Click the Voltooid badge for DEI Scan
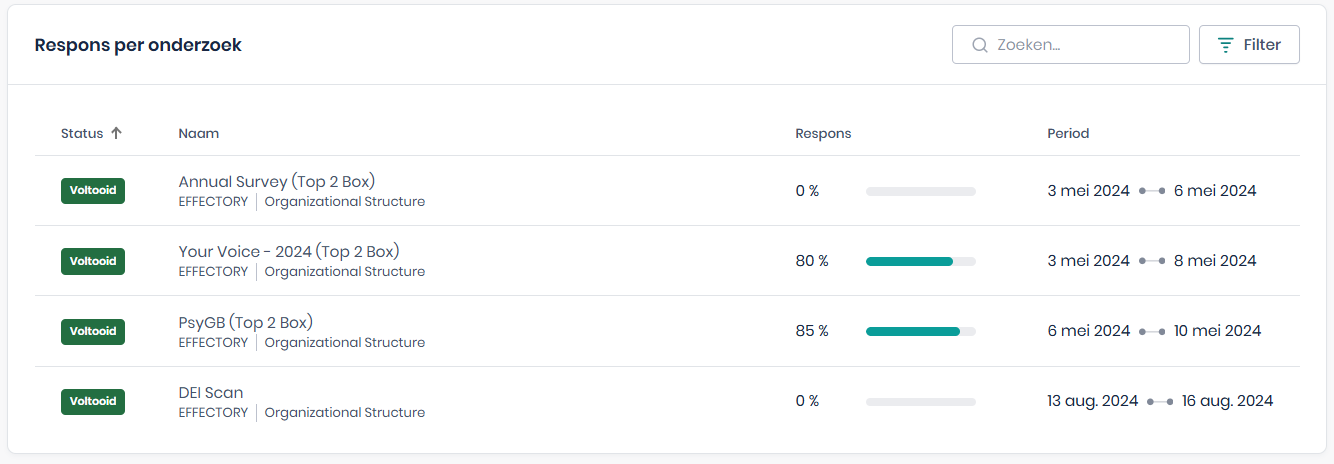 click(93, 401)
